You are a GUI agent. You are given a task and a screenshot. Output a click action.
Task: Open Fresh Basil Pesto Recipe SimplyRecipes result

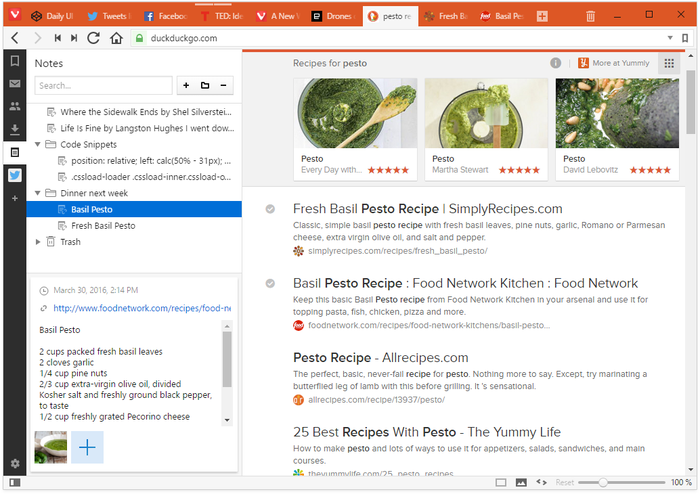[x=427, y=208]
